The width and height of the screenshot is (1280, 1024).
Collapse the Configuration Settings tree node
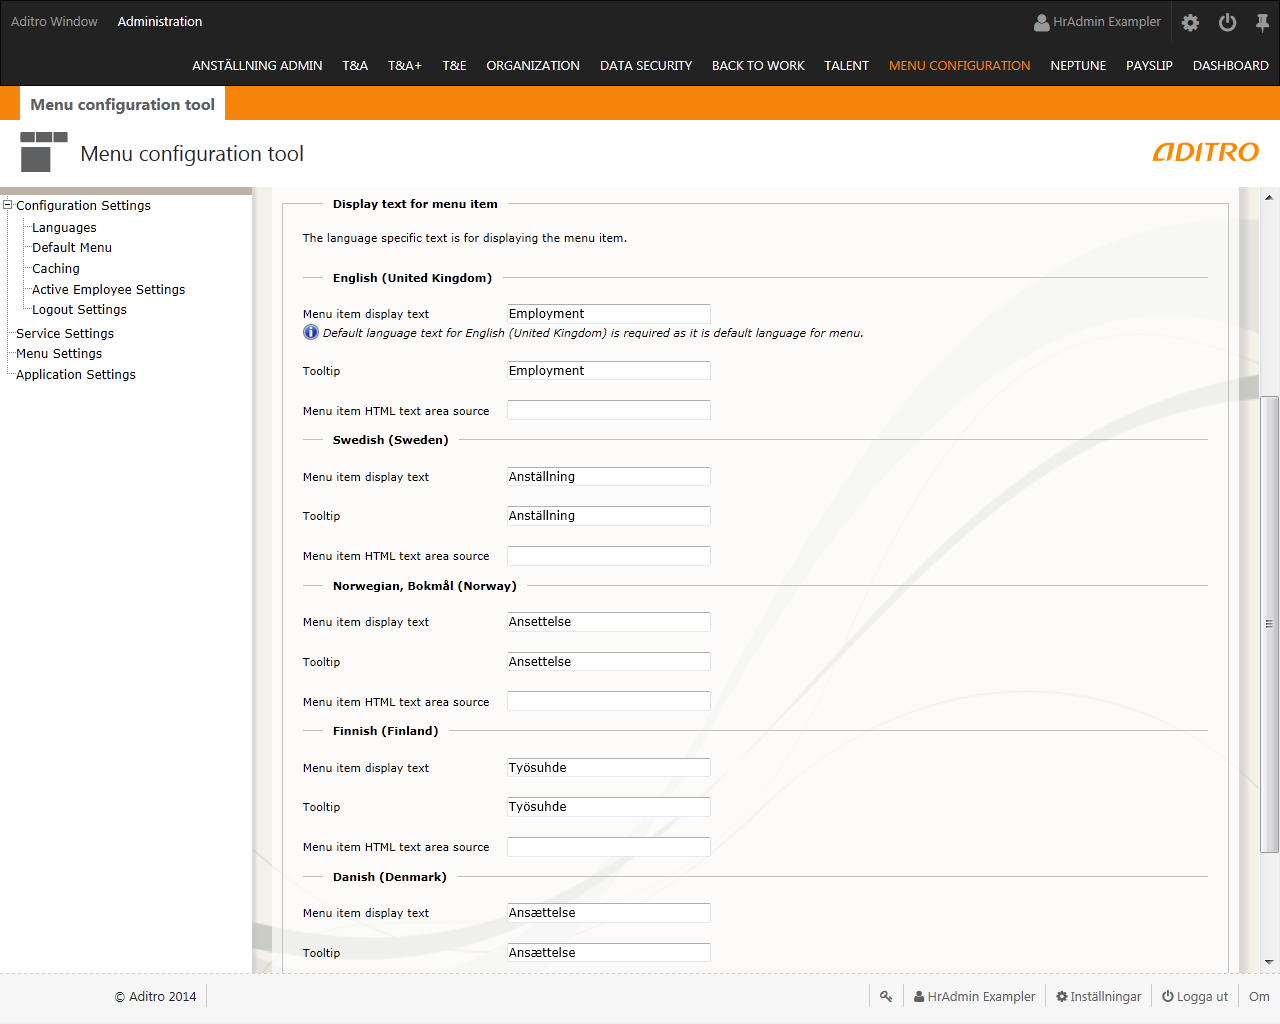click(x=7, y=205)
